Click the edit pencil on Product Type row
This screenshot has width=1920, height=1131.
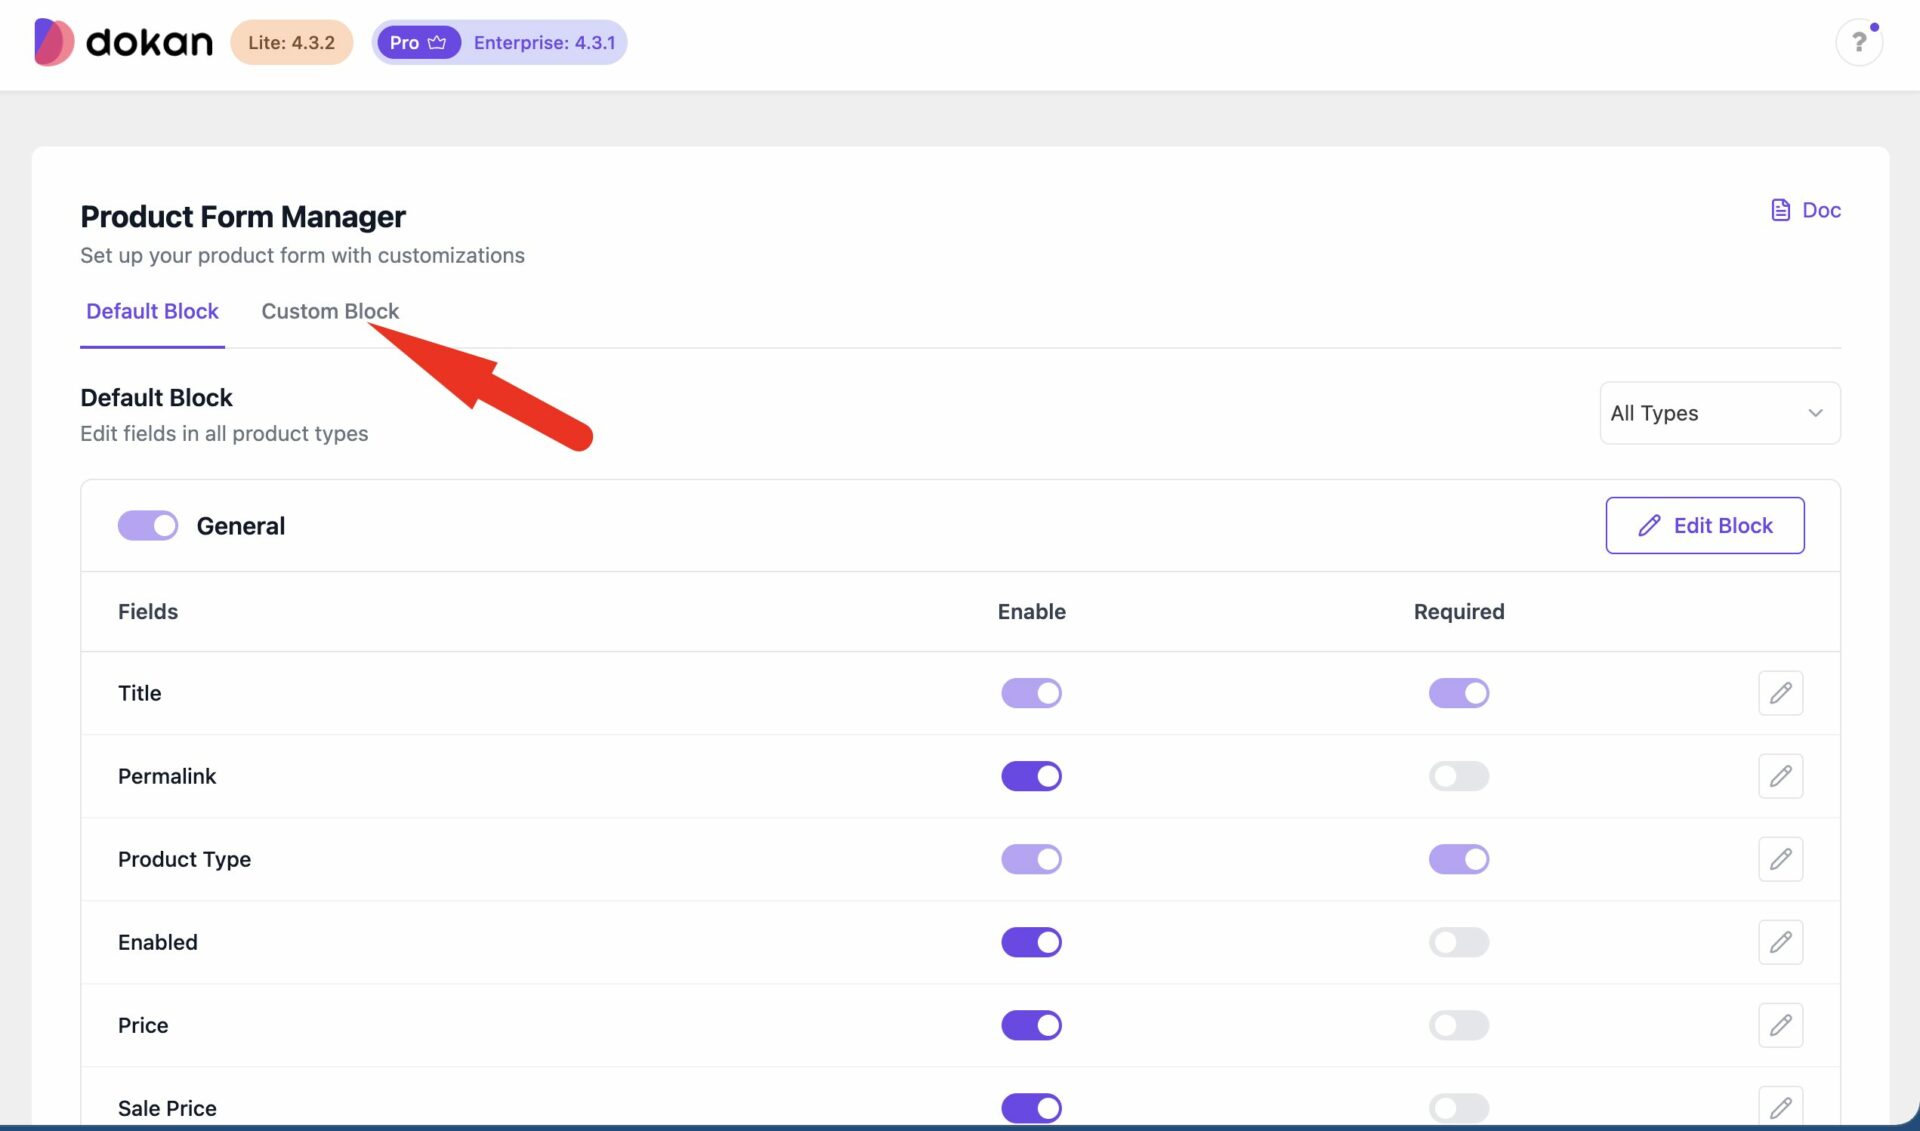(x=1780, y=859)
